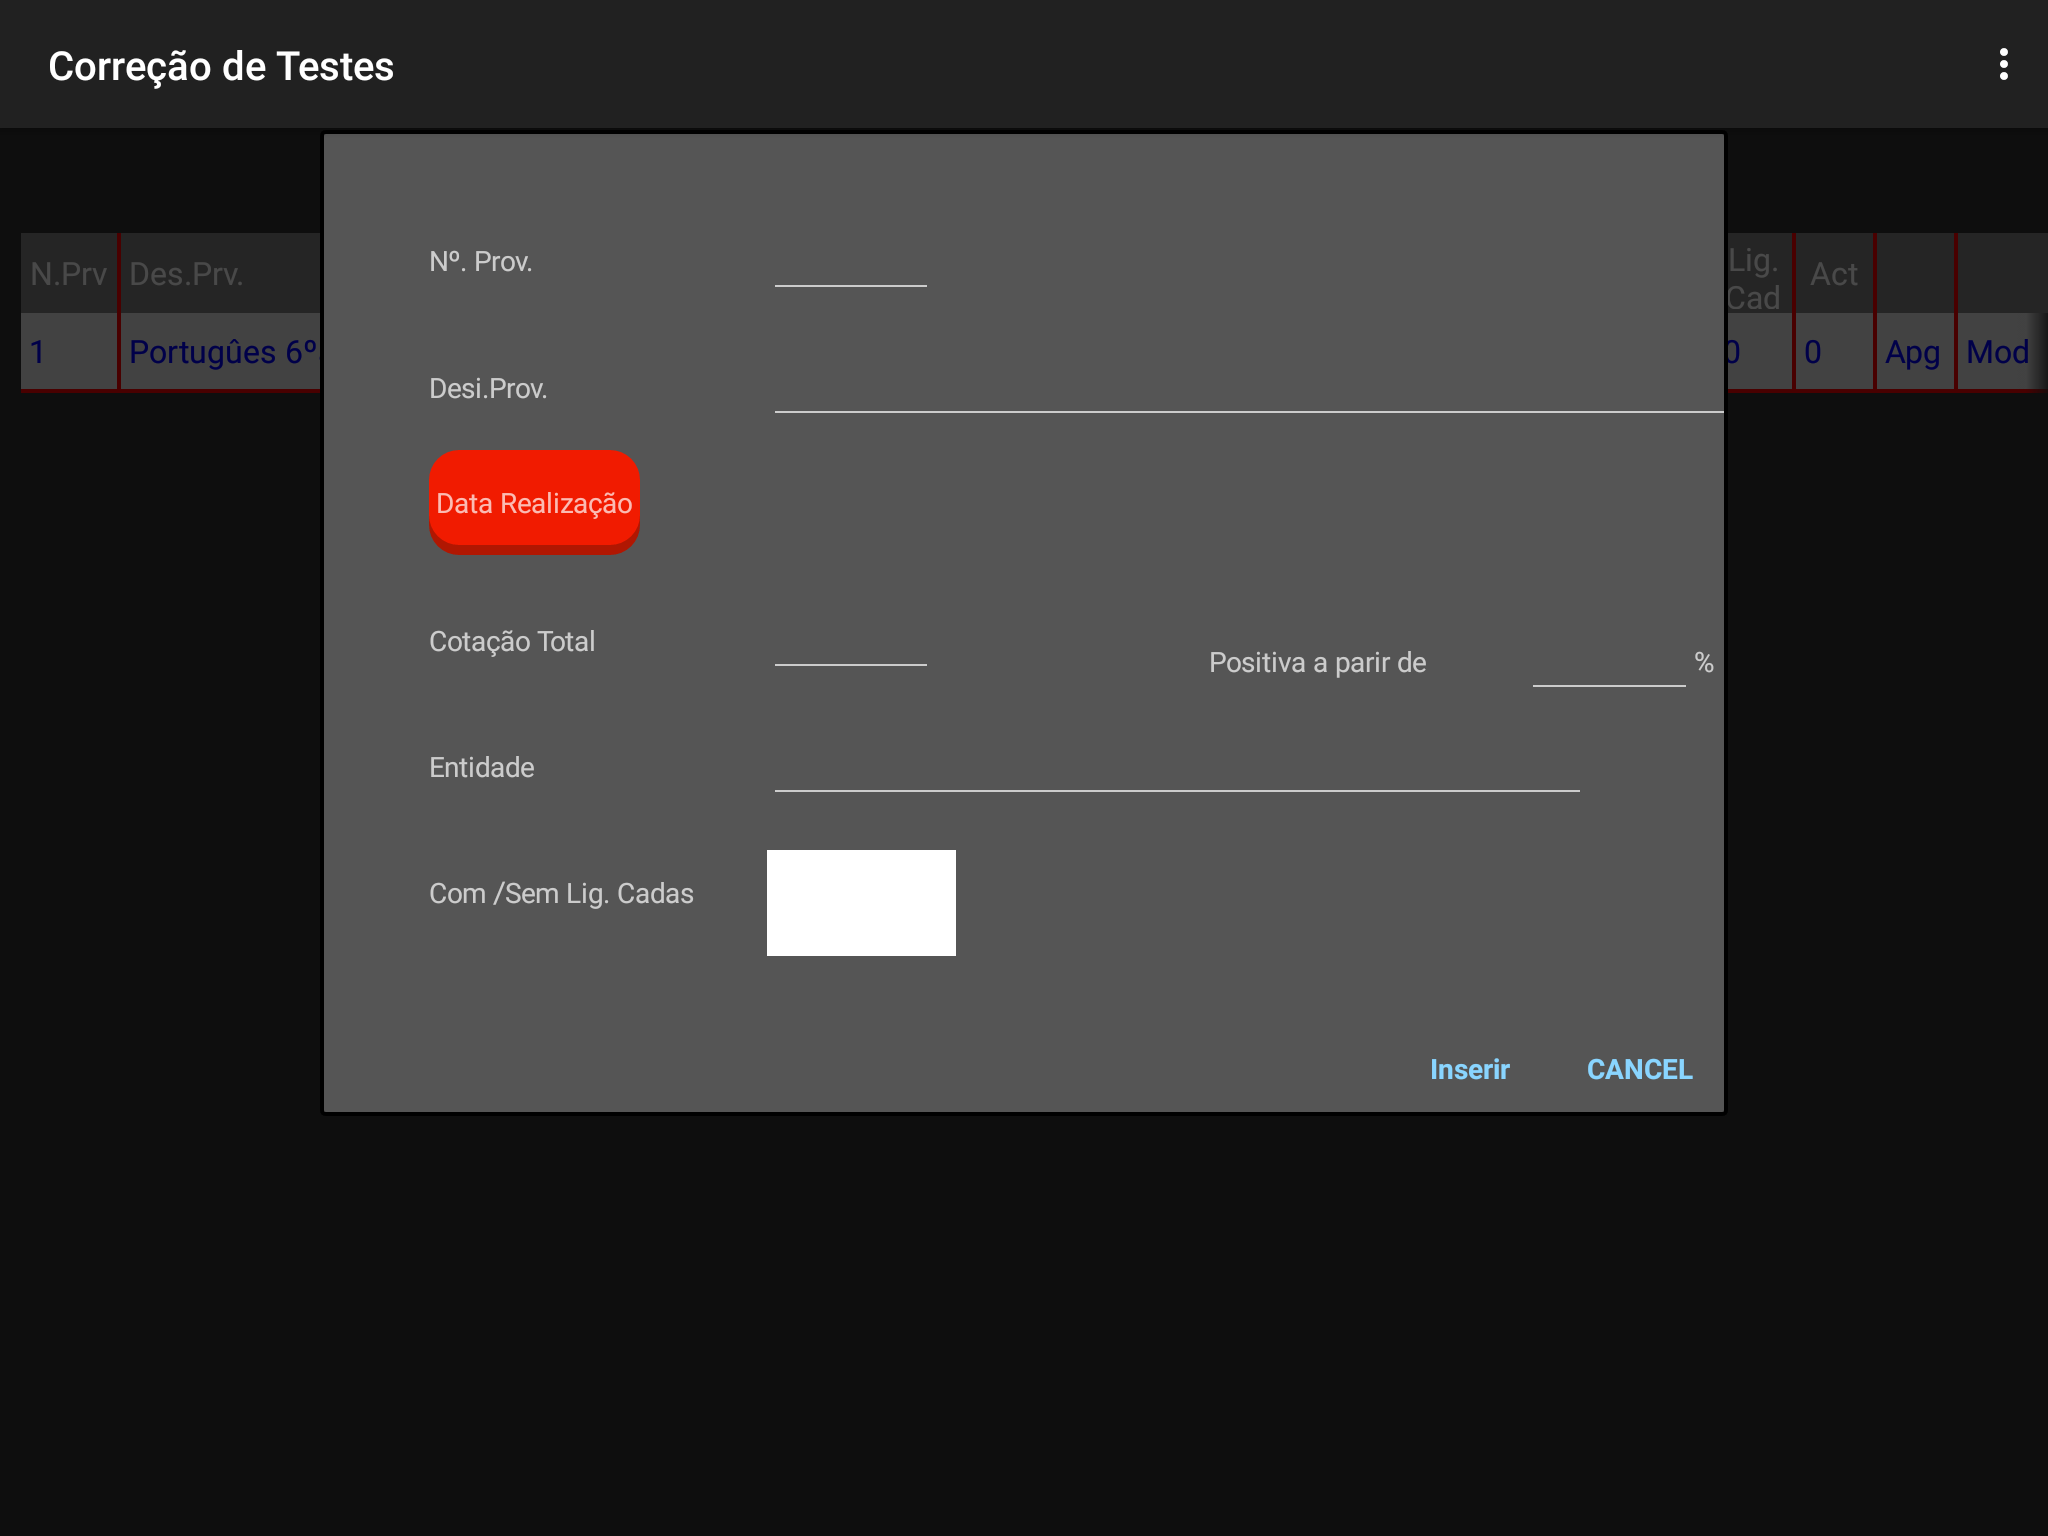
Task: Click the Apg link in table row
Action: click(1912, 352)
